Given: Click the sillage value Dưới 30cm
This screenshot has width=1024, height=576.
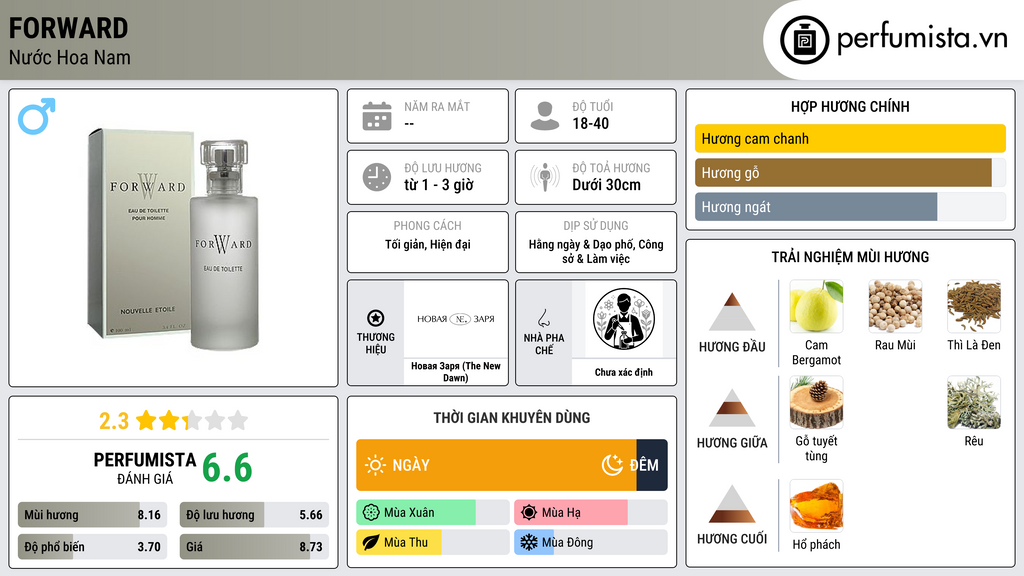Looking at the screenshot, I should 606,185.
